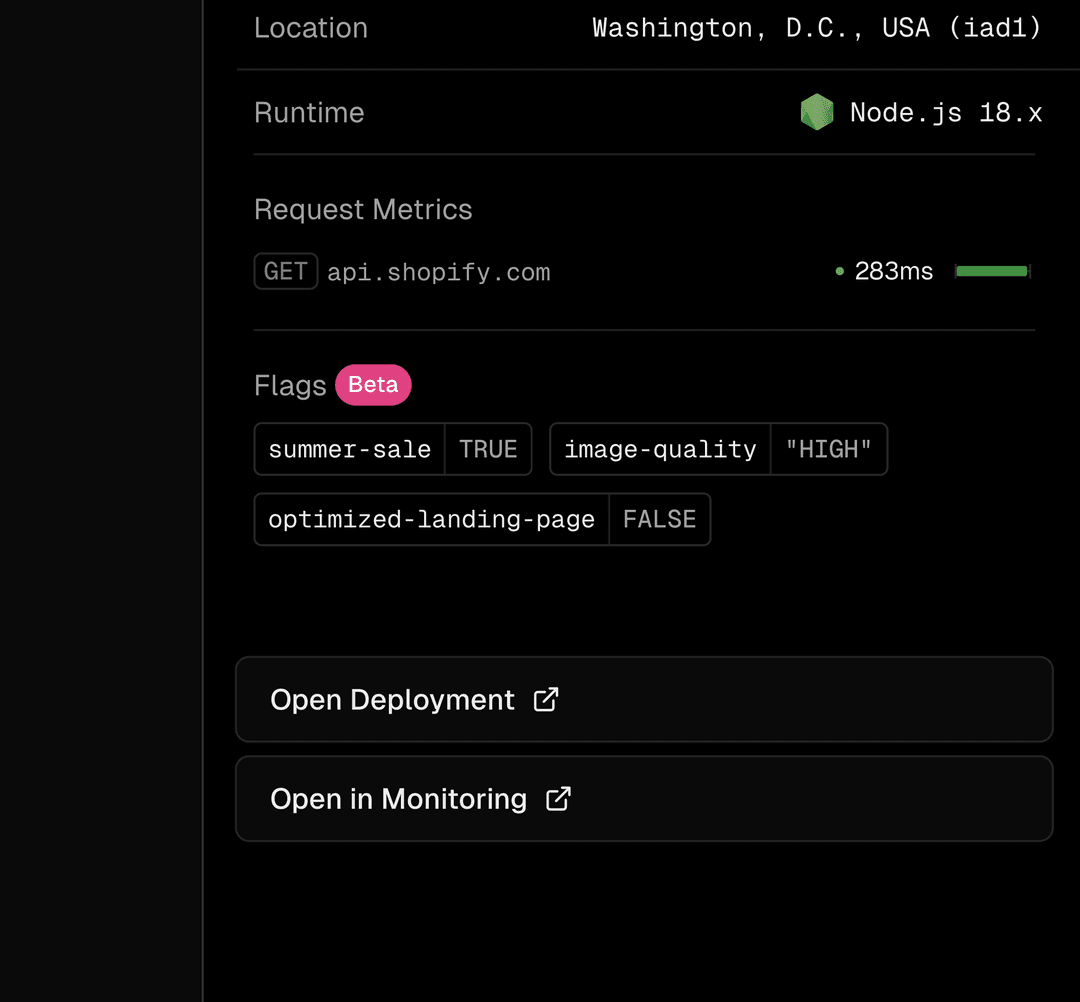Toggle the image-quality HIGH flag
Image resolution: width=1080 pixels, height=1002 pixels.
[718, 449]
